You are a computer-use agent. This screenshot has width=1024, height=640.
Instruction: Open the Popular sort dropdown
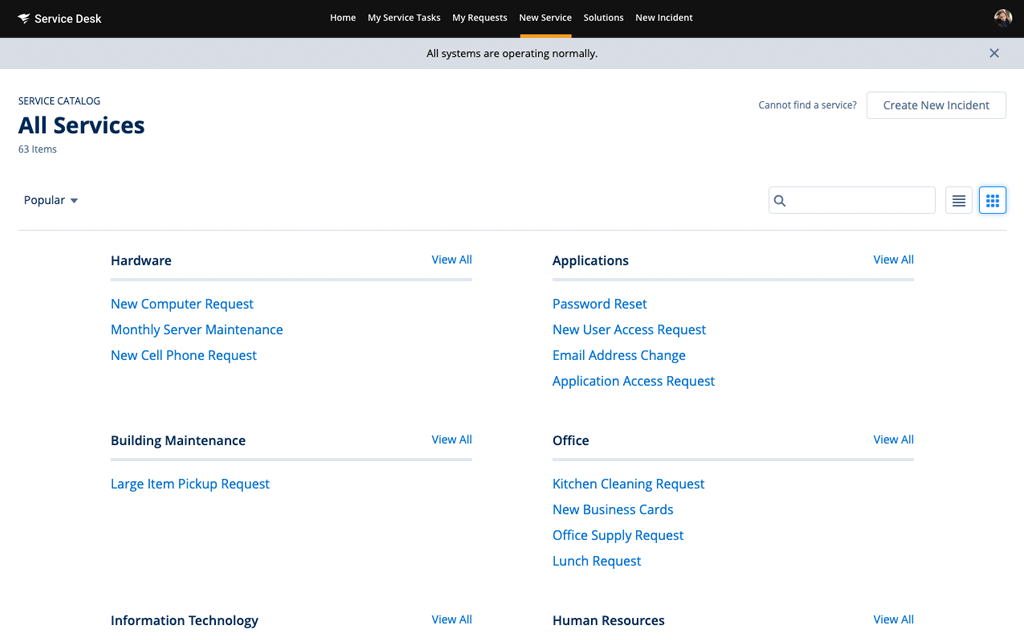tap(50, 200)
